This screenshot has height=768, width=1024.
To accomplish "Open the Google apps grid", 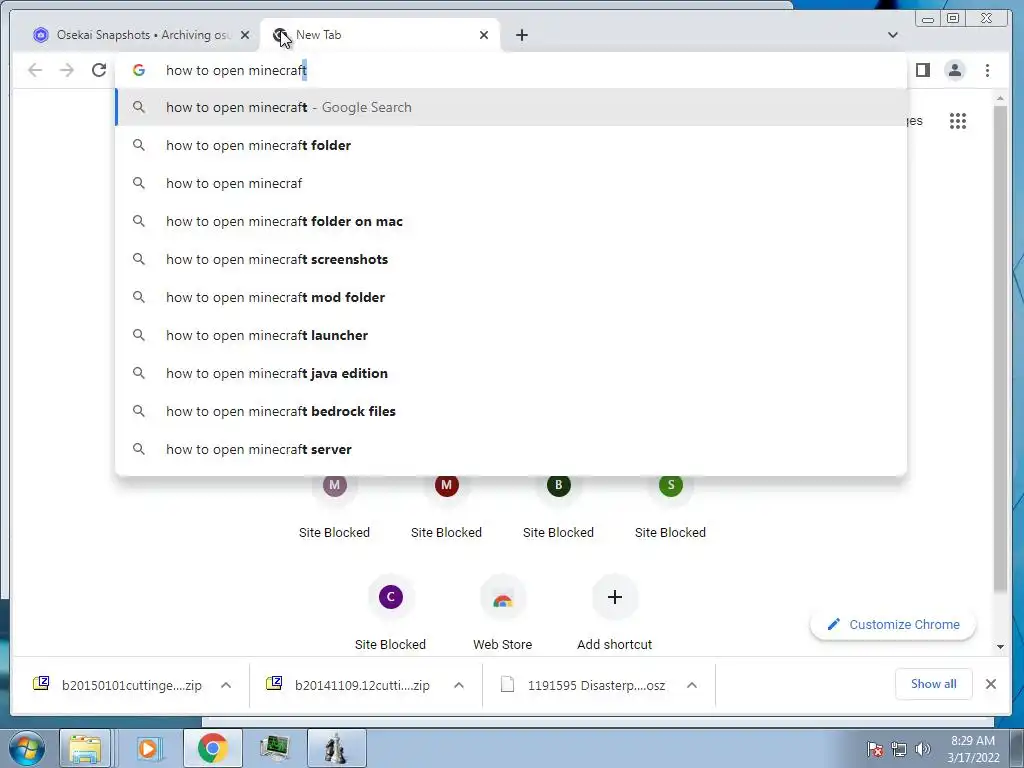I will (958, 121).
